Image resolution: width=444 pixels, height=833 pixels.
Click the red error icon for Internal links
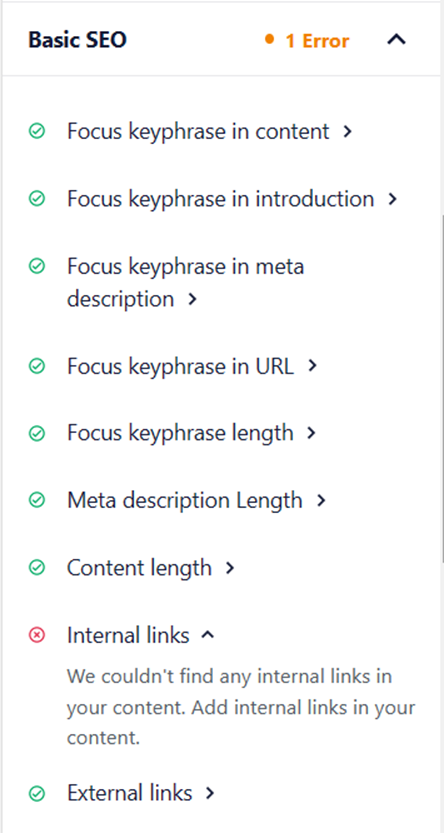coord(37,635)
